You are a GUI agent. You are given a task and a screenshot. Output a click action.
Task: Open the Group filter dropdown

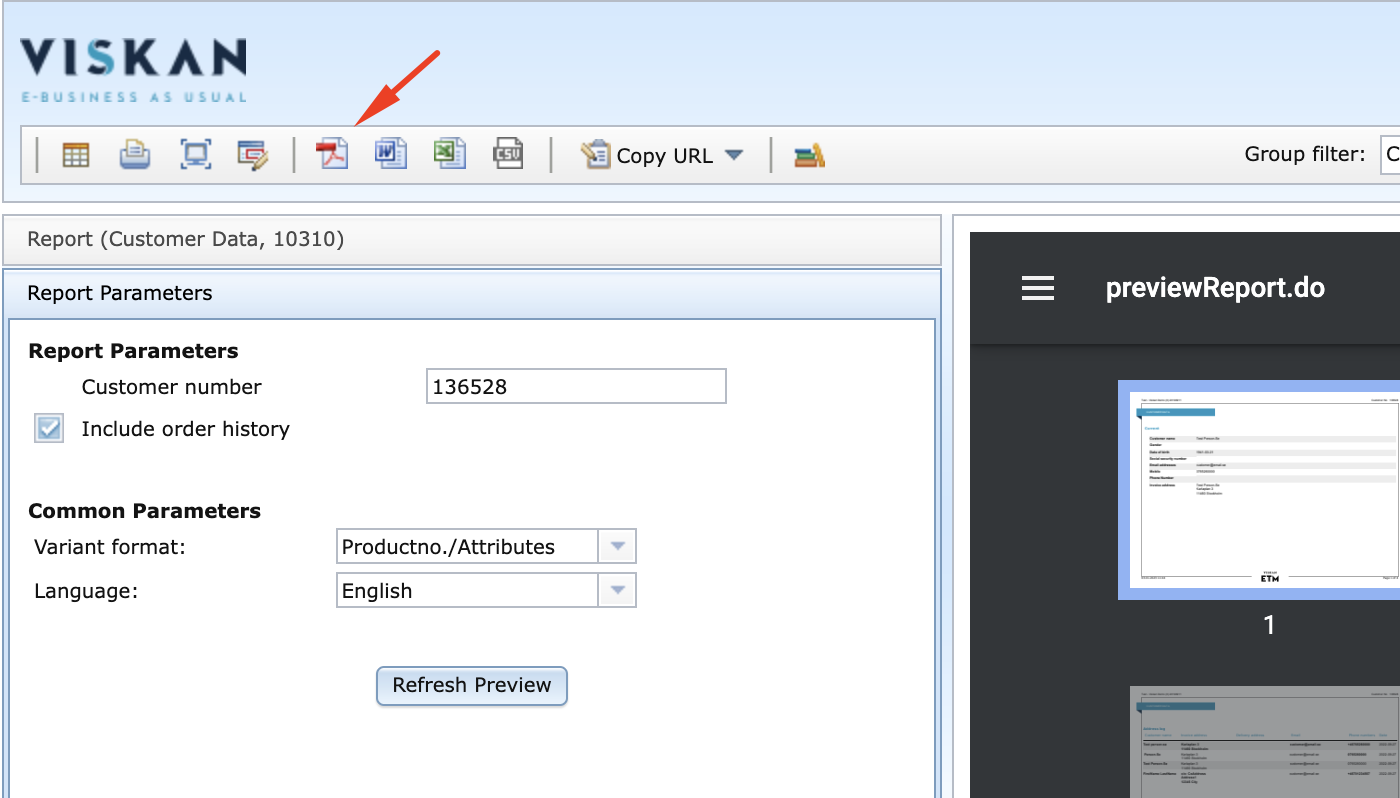1390,154
